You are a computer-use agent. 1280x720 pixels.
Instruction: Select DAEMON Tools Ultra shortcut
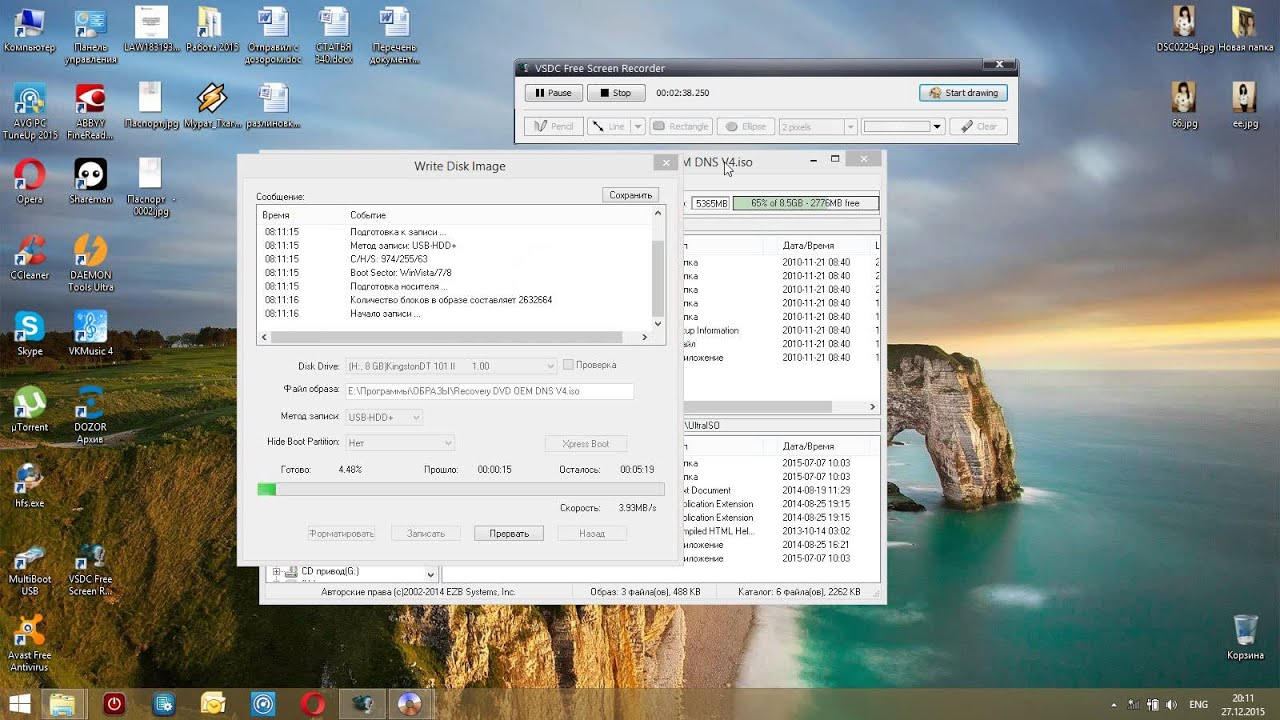[x=91, y=263]
